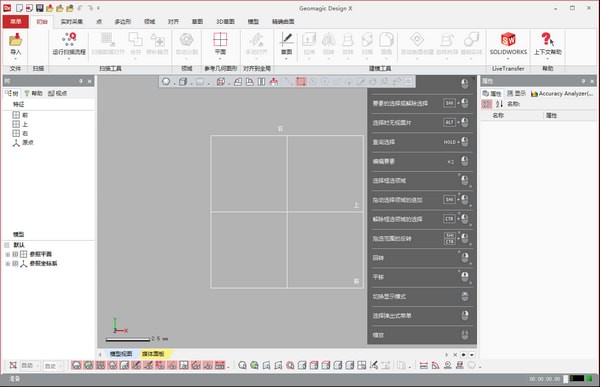Open the dropdown arrow under 导入
Screen dimensions: 600x387
(x=16, y=59)
